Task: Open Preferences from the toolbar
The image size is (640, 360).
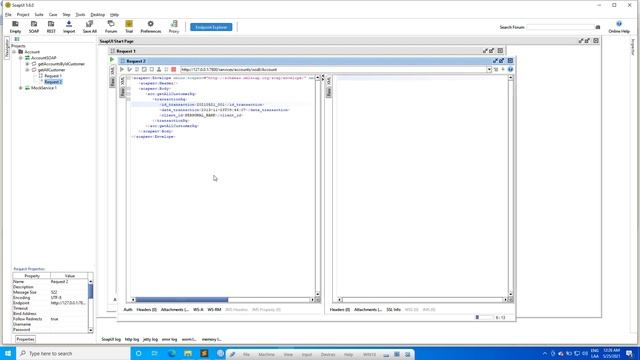Action: [x=151, y=27]
